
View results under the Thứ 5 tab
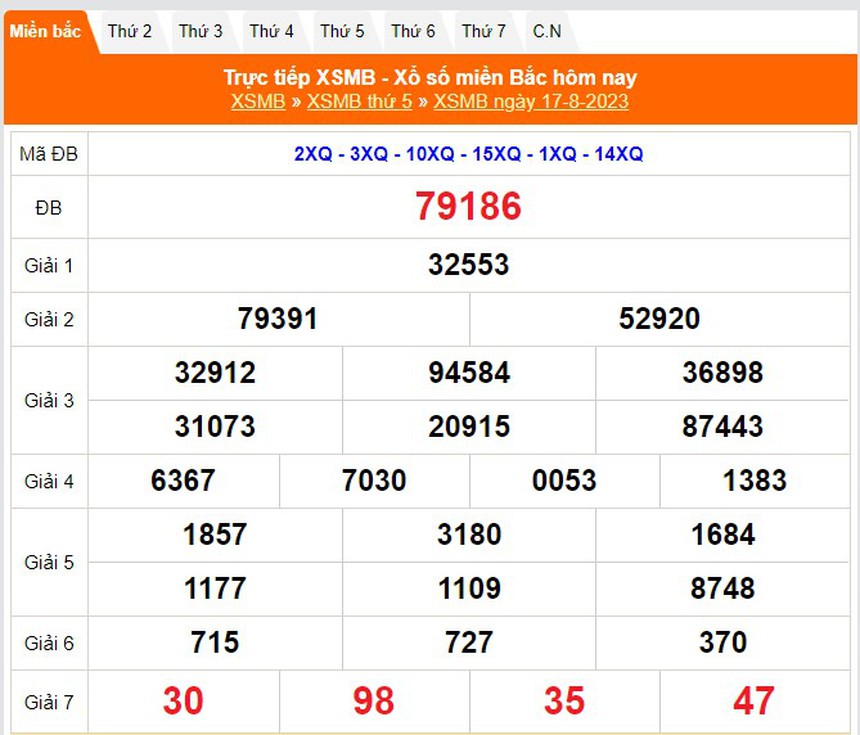[344, 31]
